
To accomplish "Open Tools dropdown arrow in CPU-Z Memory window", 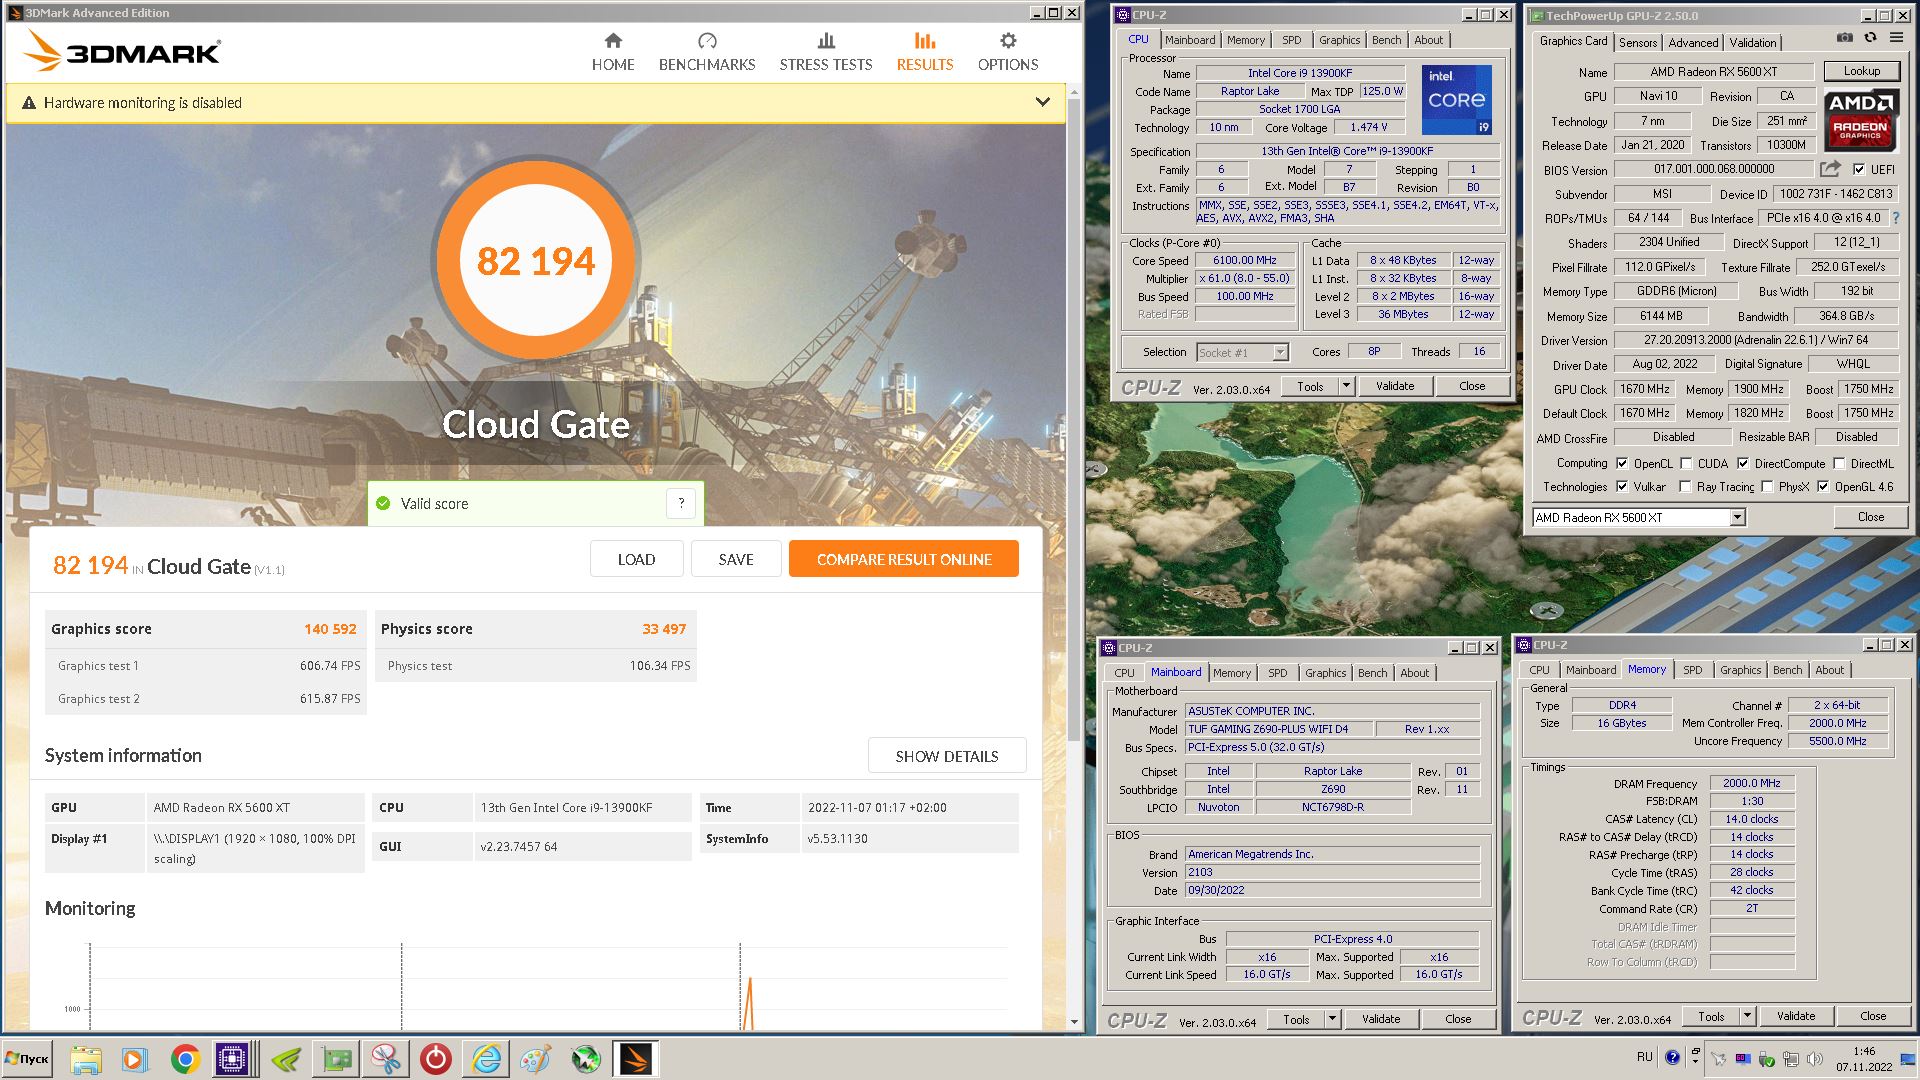I will tap(1747, 1016).
